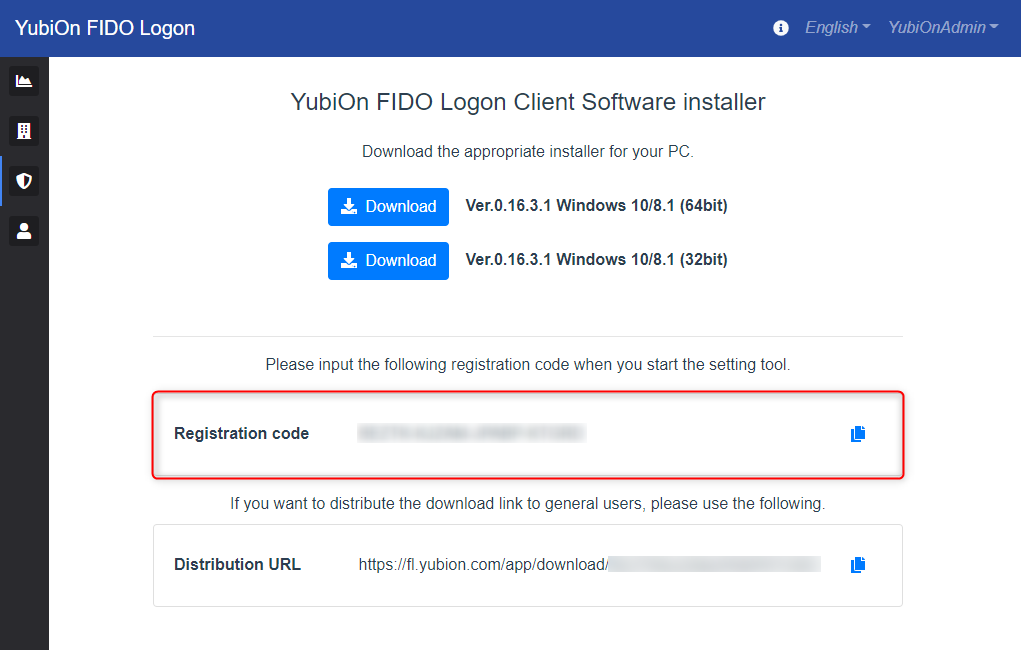The width and height of the screenshot is (1021, 650).
Task: Select the shield security icon in sidebar
Action: [24, 181]
